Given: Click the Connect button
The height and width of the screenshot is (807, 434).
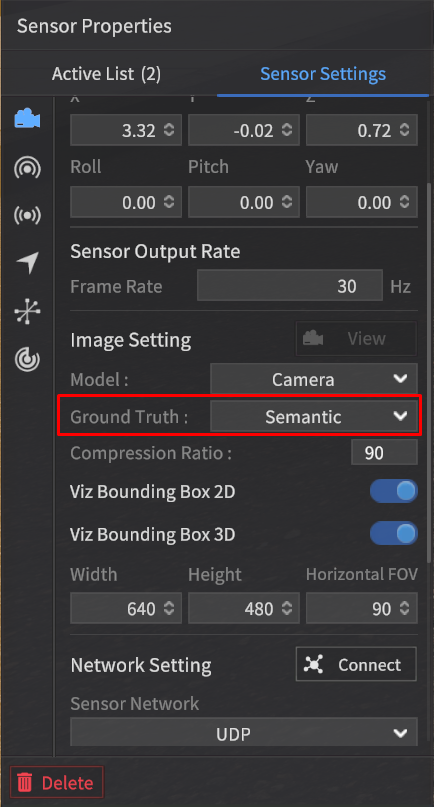Looking at the screenshot, I should (x=356, y=664).
